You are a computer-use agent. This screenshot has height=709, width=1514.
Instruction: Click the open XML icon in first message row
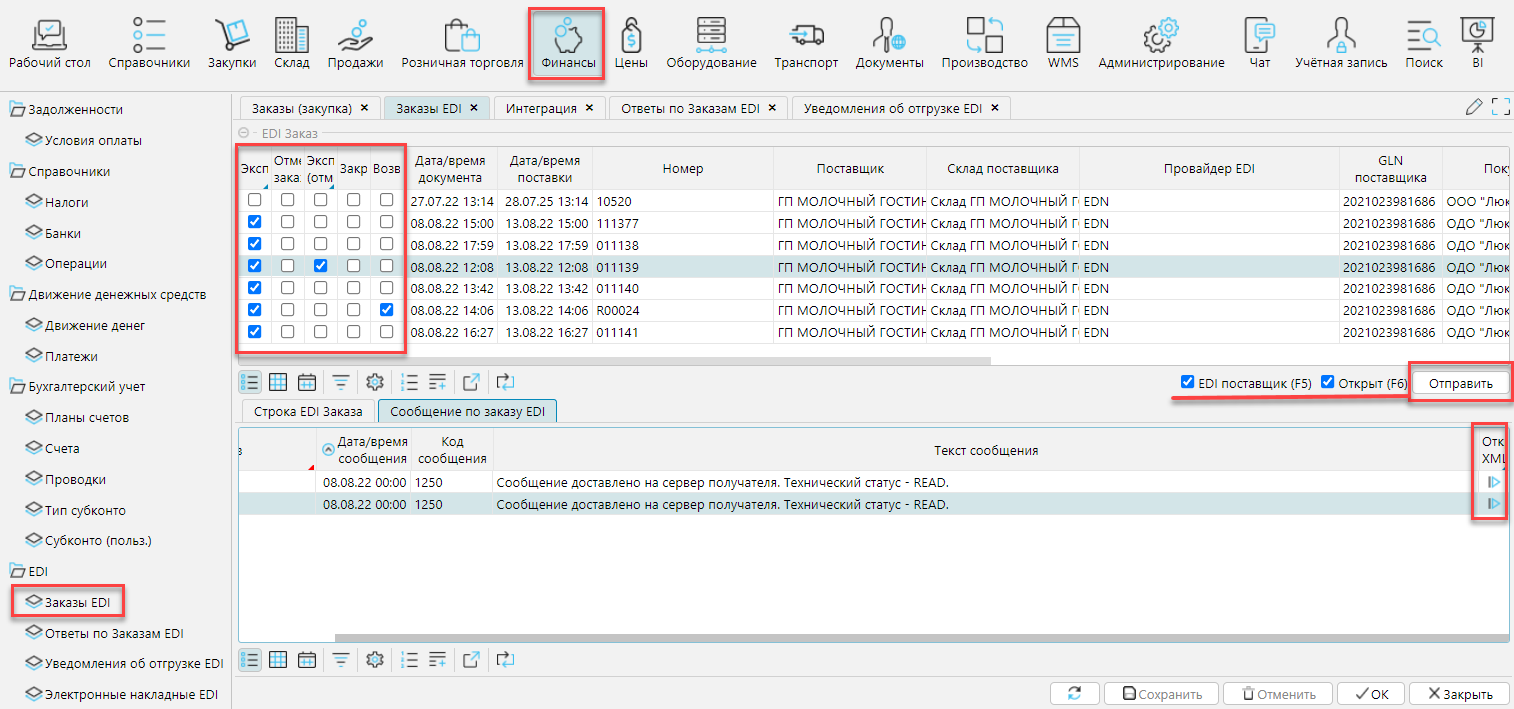1494,482
